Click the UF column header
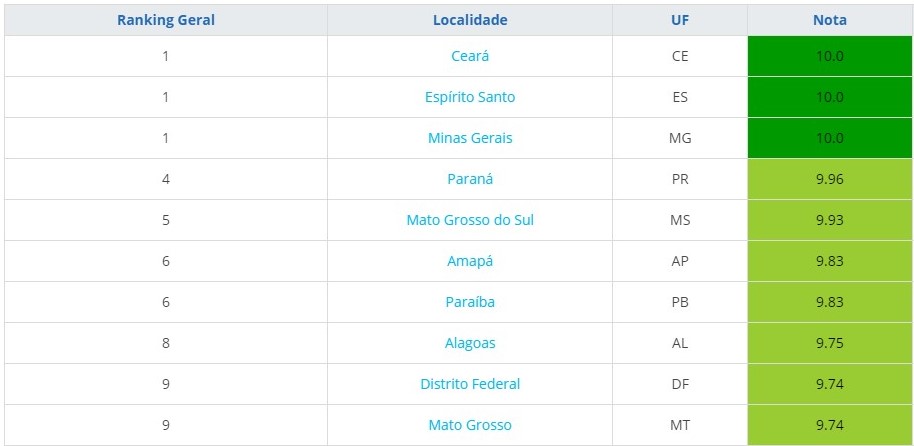This screenshot has height=446, width=914. (x=680, y=20)
